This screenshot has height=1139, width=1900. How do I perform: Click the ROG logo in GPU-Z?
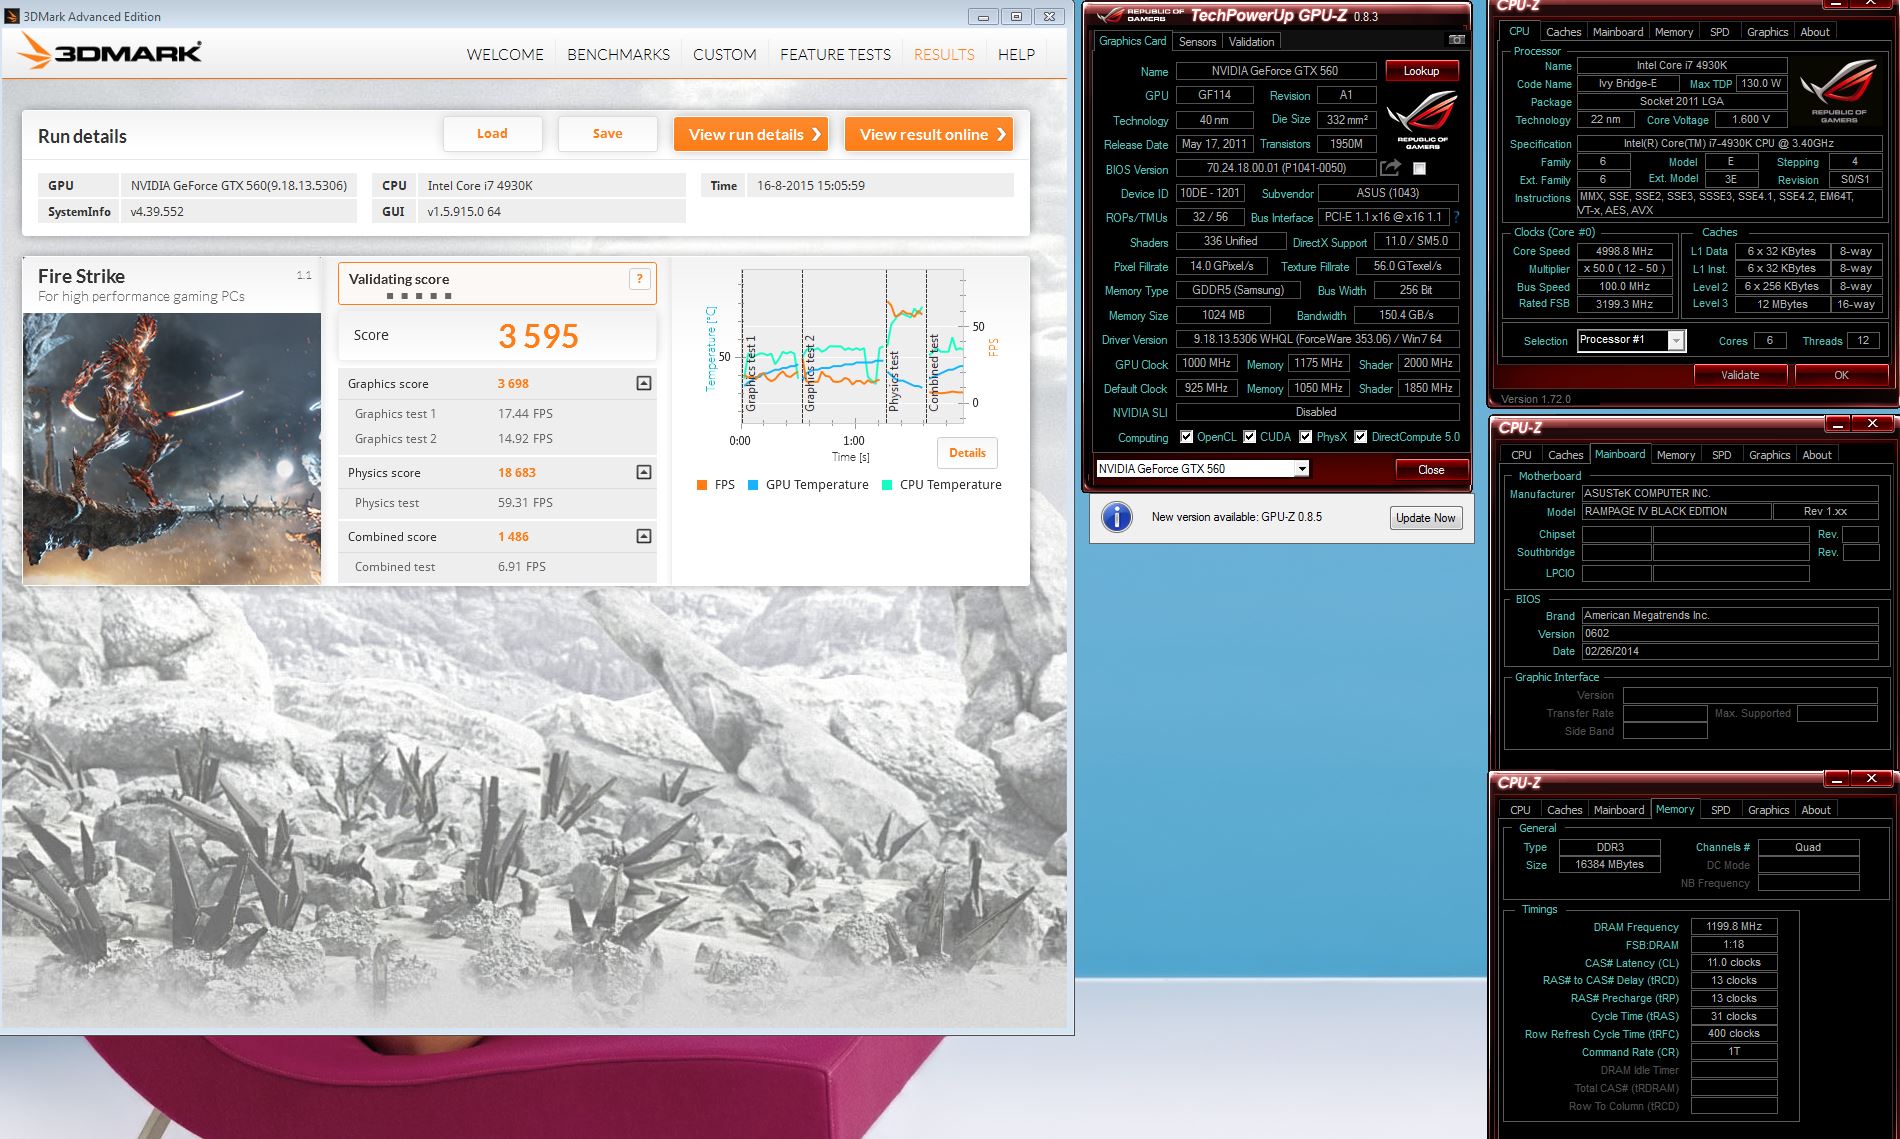pyautogui.click(x=1422, y=119)
